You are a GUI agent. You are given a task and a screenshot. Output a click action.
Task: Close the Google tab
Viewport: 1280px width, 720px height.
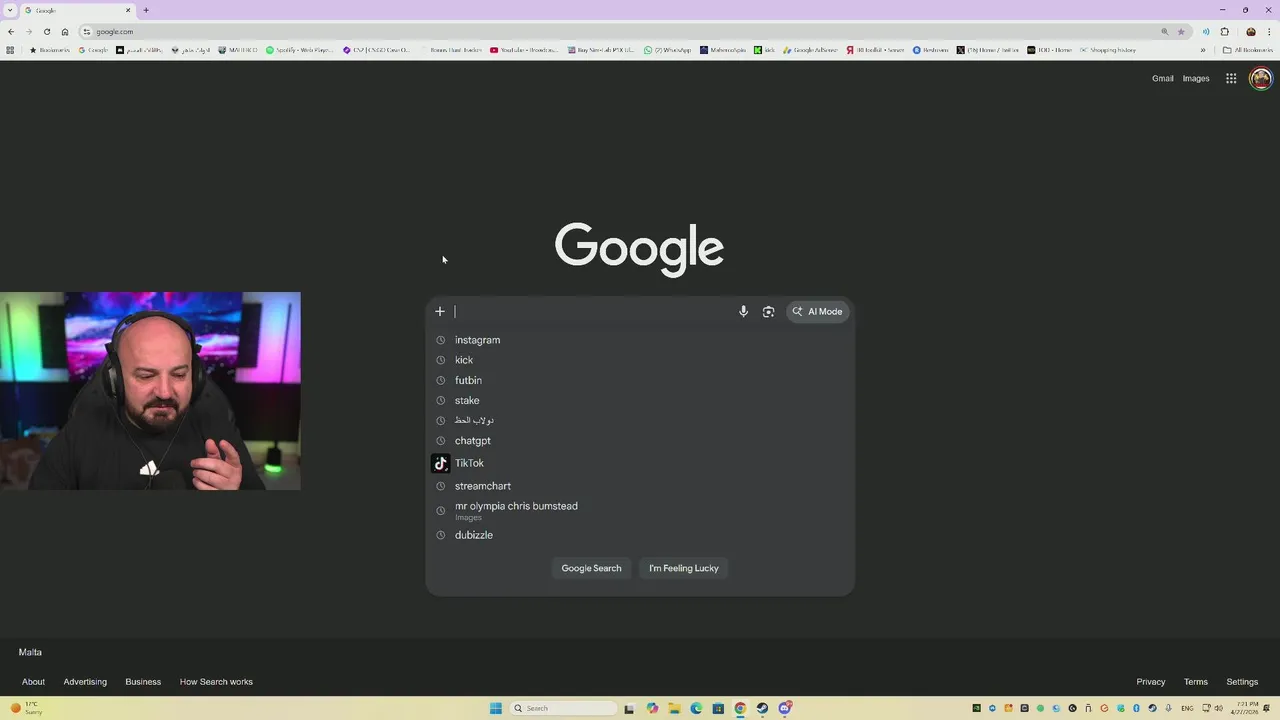click(128, 10)
